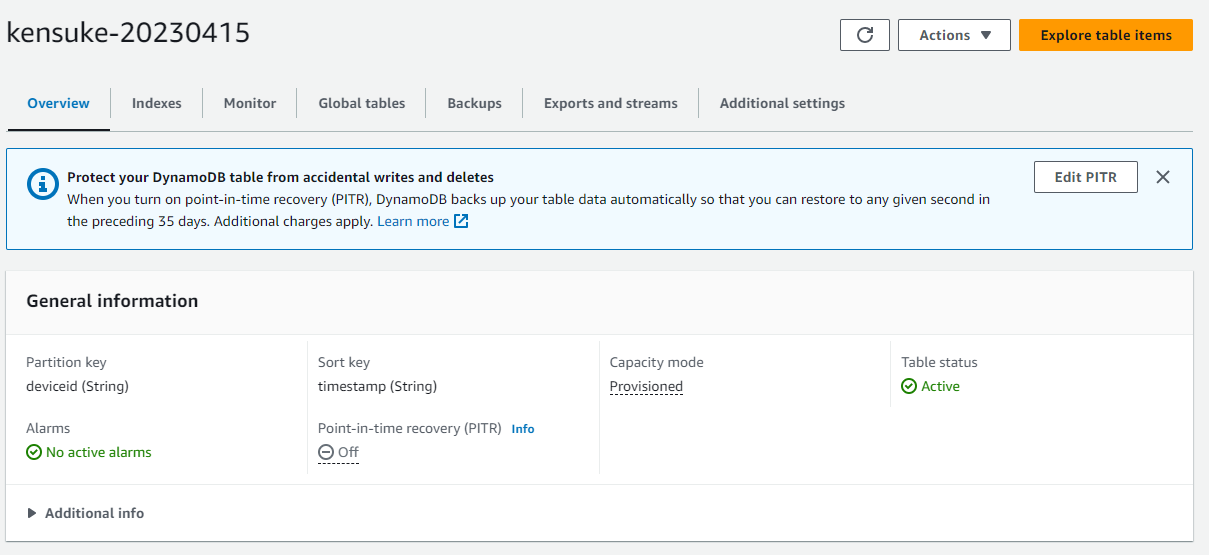This screenshot has width=1209, height=555.
Task: Go to the Global tables tab
Action: 362,103
